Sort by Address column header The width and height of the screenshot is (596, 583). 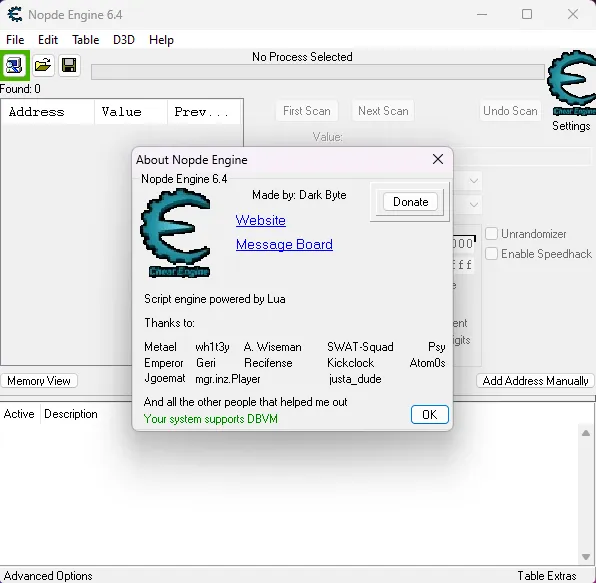pos(48,112)
